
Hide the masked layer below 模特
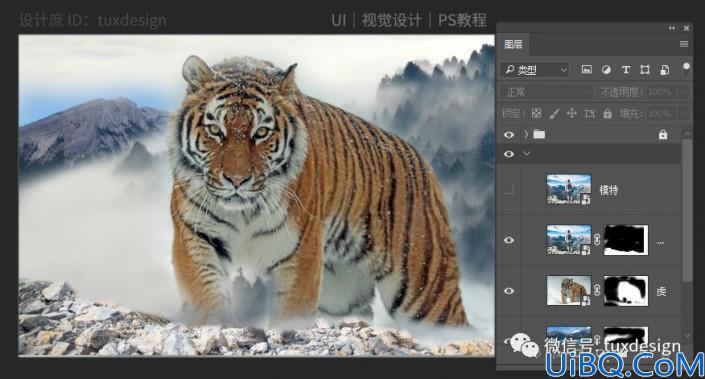pyautogui.click(x=509, y=240)
